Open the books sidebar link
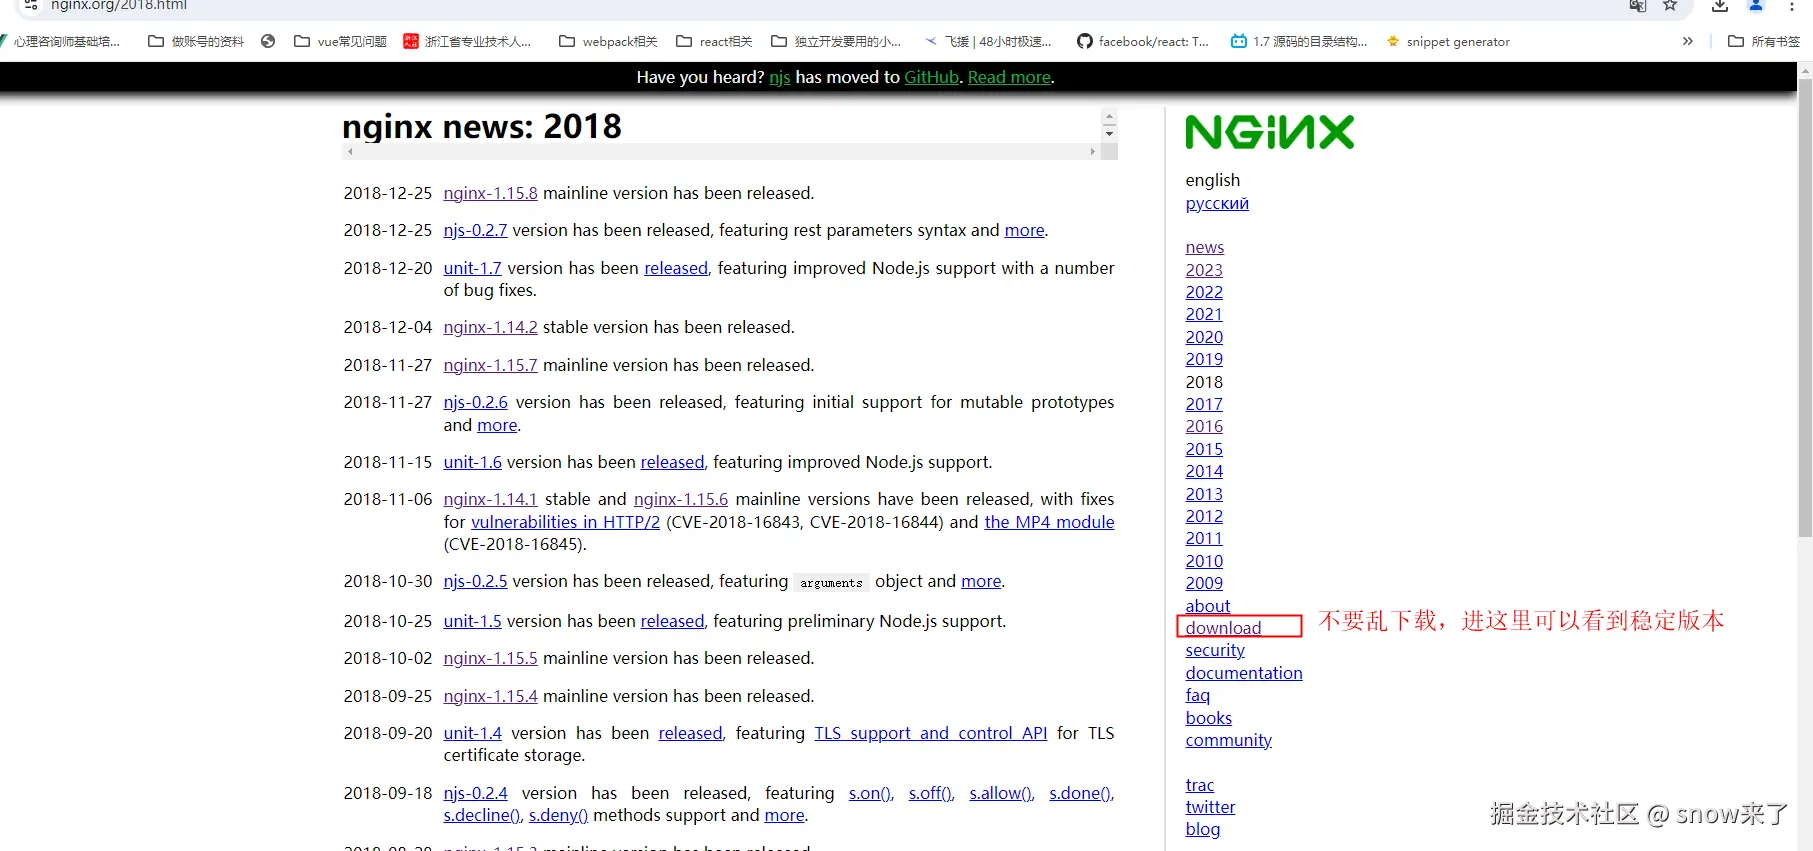Viewport: 1813px width, 851px height. coord(1209,718)
